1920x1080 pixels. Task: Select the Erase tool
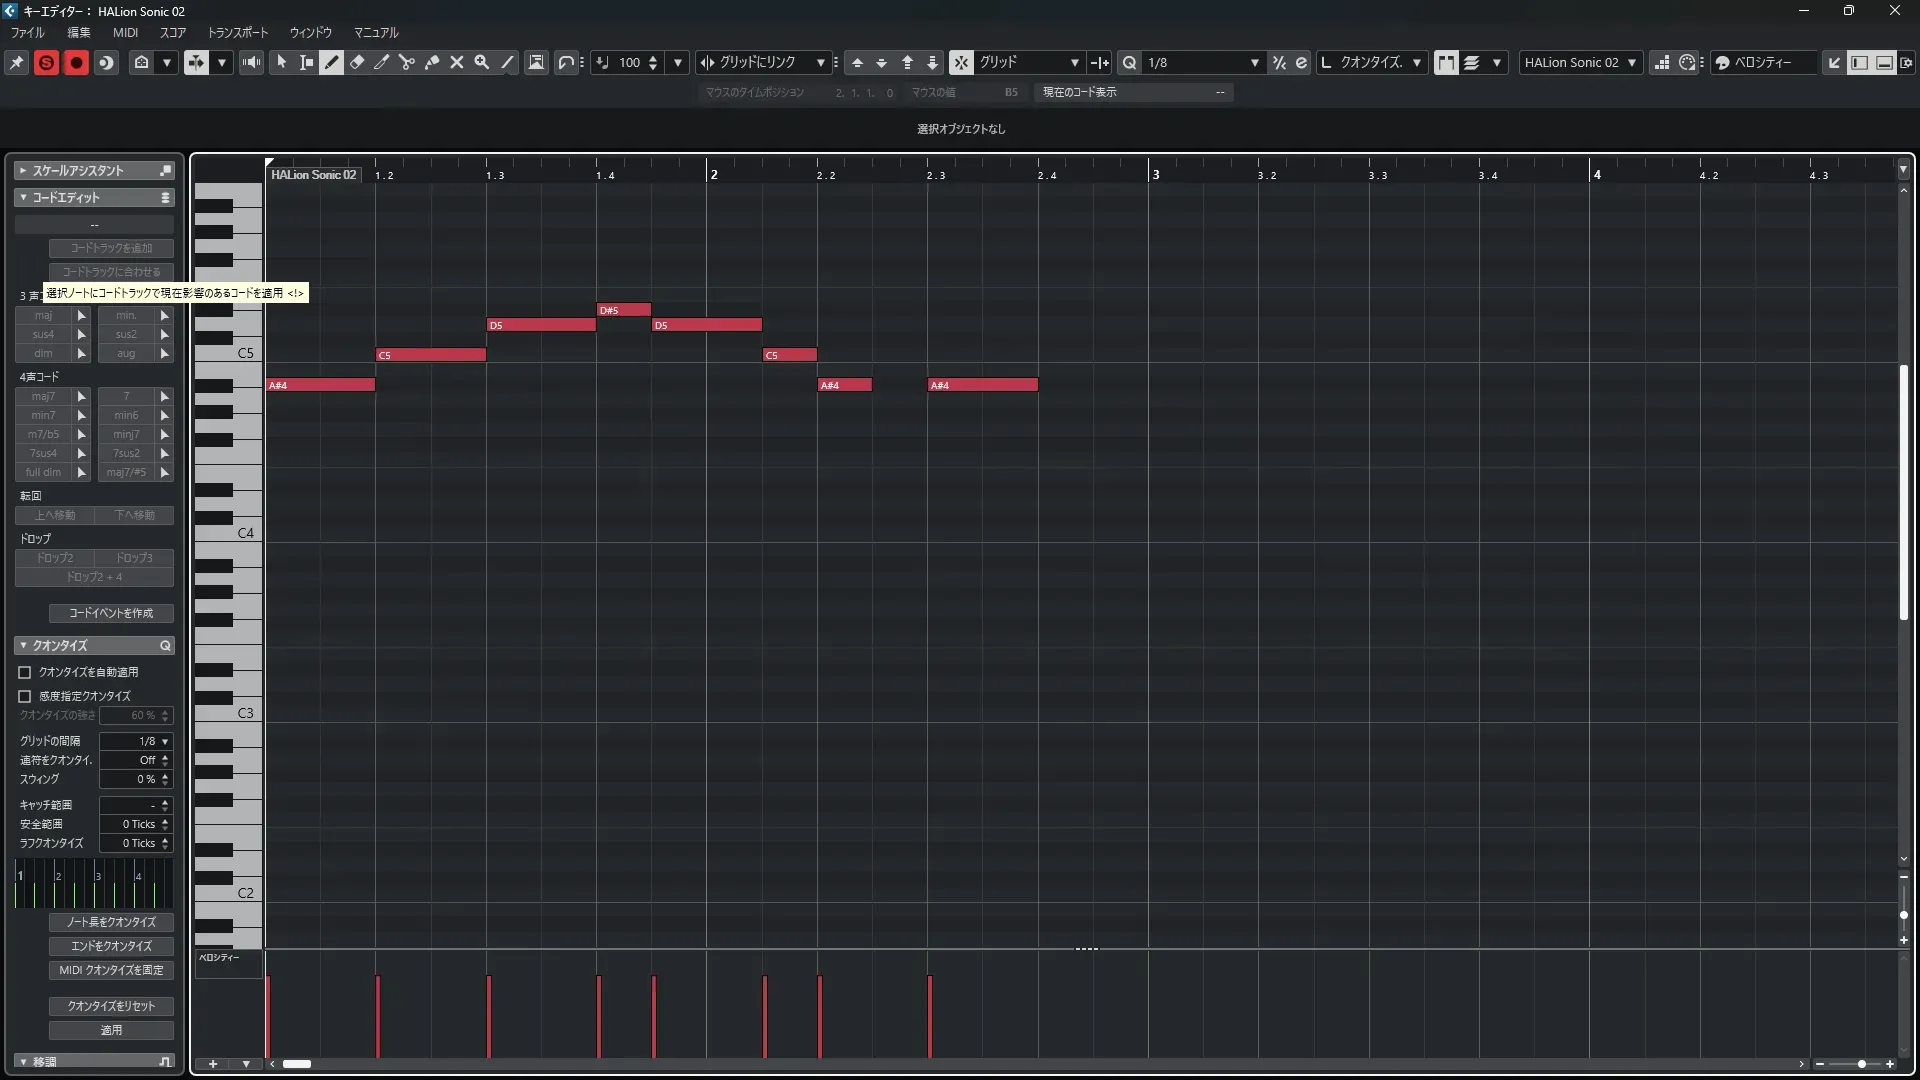pyautogui.click(x=357, y=62)
